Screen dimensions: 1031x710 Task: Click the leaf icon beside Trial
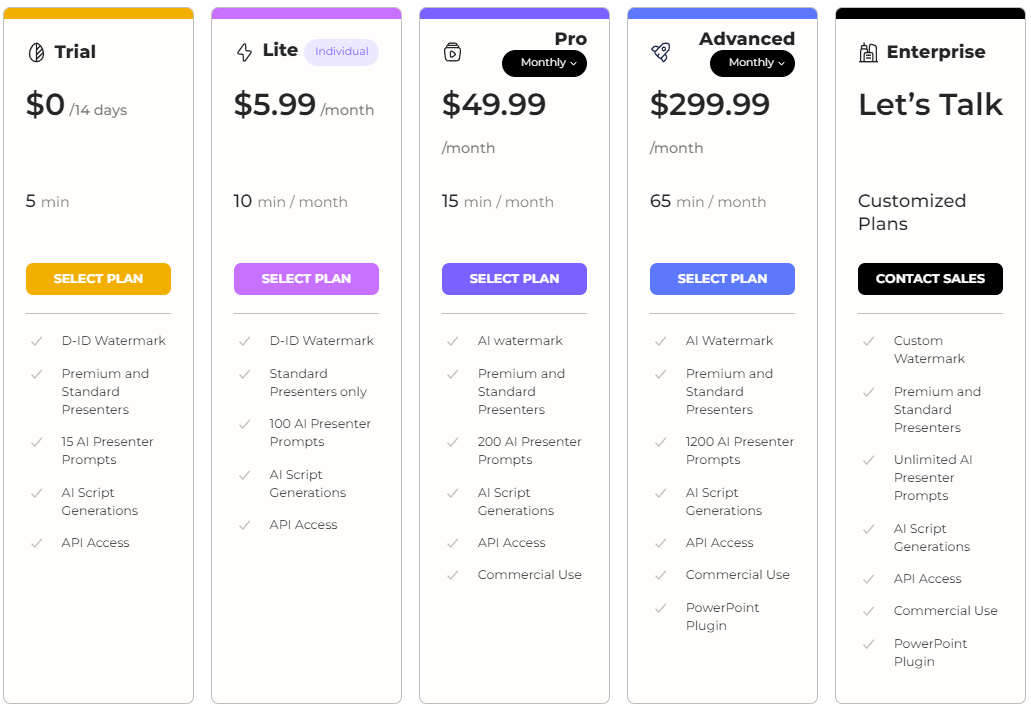37,52
